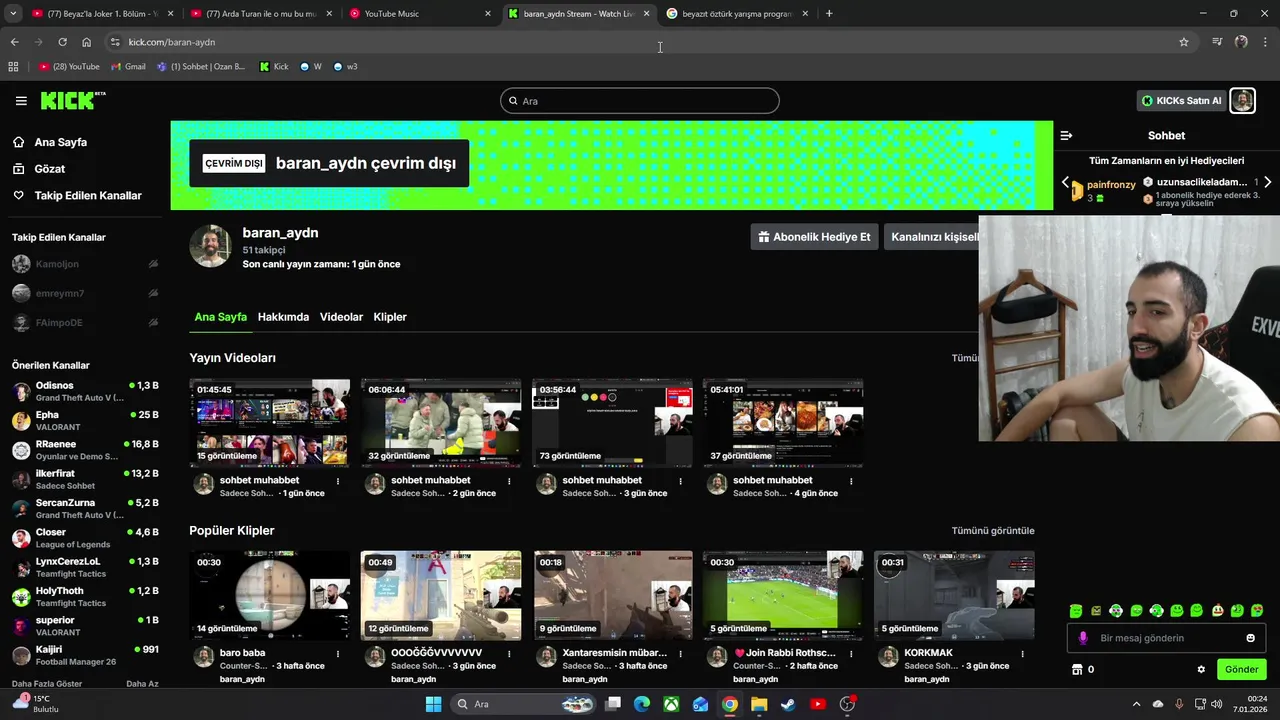Screen dimensions: 1280x720
Task: Open the Kick hamburger menu
Action: 21,101
